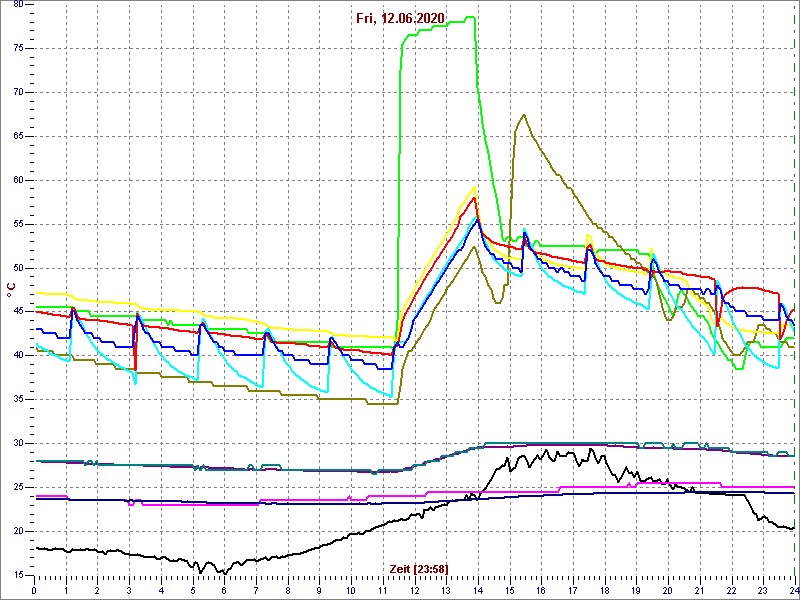Click hour 6 on the time axis

point(224,590)
